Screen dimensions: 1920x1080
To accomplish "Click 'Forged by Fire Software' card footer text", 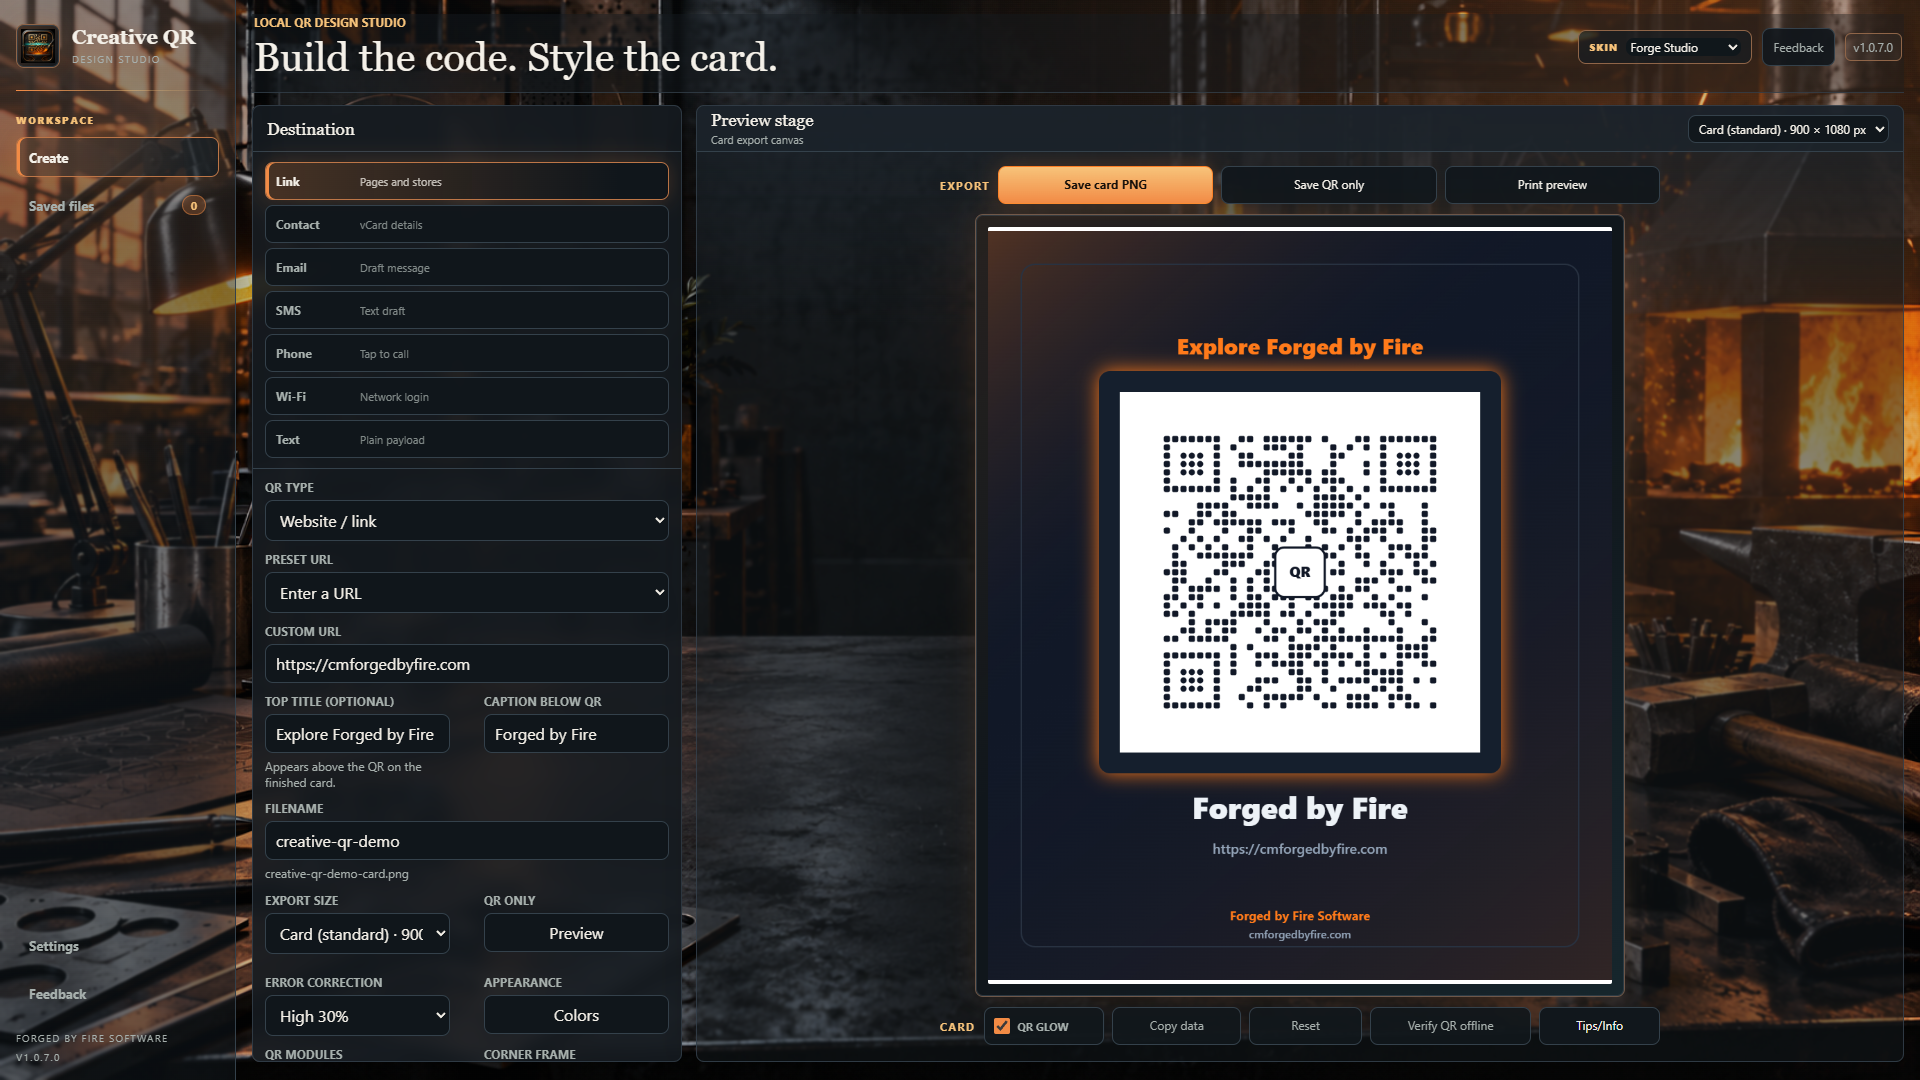I will pos(1299,916).
